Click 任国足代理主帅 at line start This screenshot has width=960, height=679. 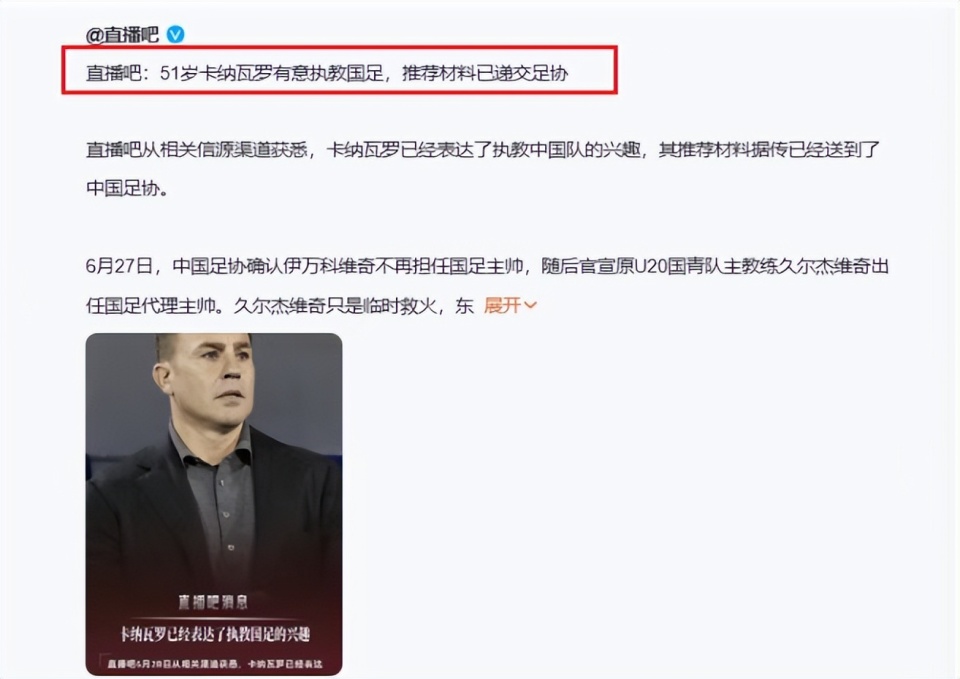click(x=150, y=305)
